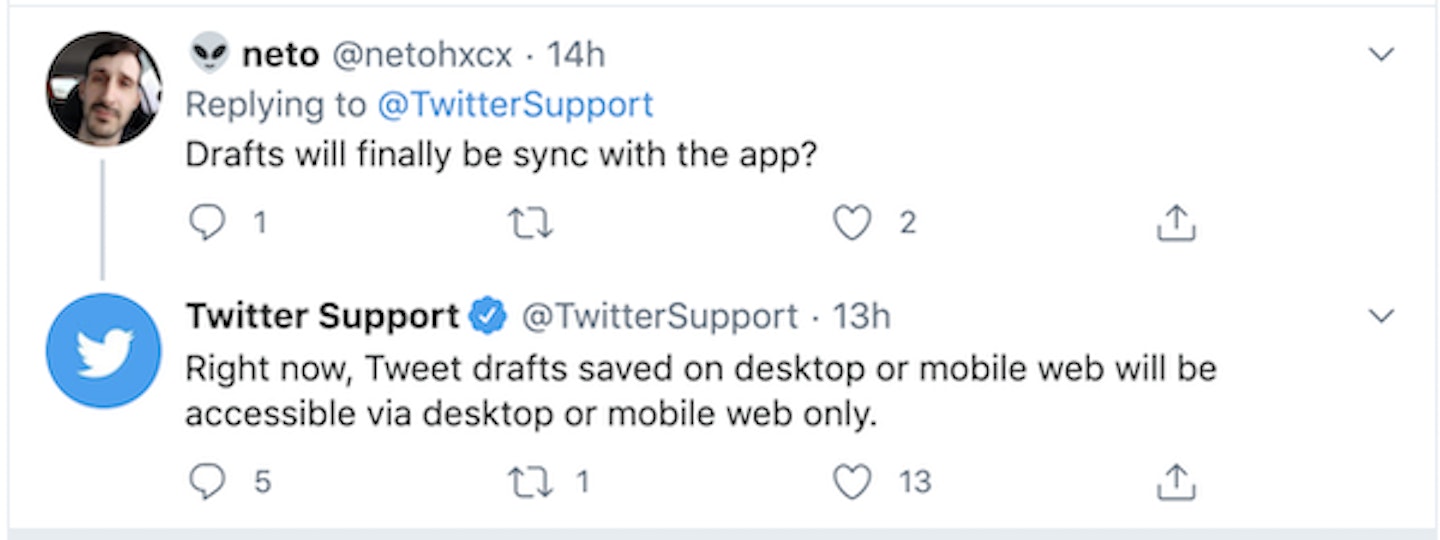This screenshot has width=1440, height=540.
Task: Open the tweet text starting 'Right now, Tweet drafts'
Action: 700,390
